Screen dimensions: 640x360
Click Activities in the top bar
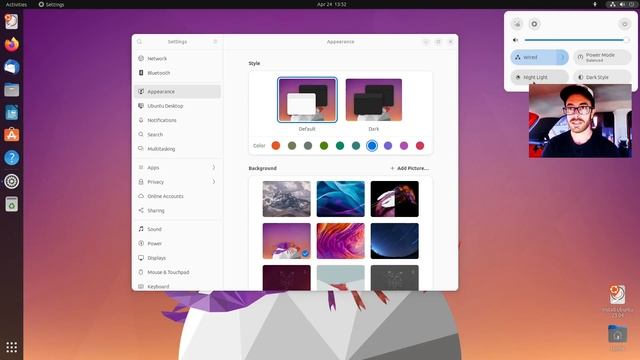[16, 4]
